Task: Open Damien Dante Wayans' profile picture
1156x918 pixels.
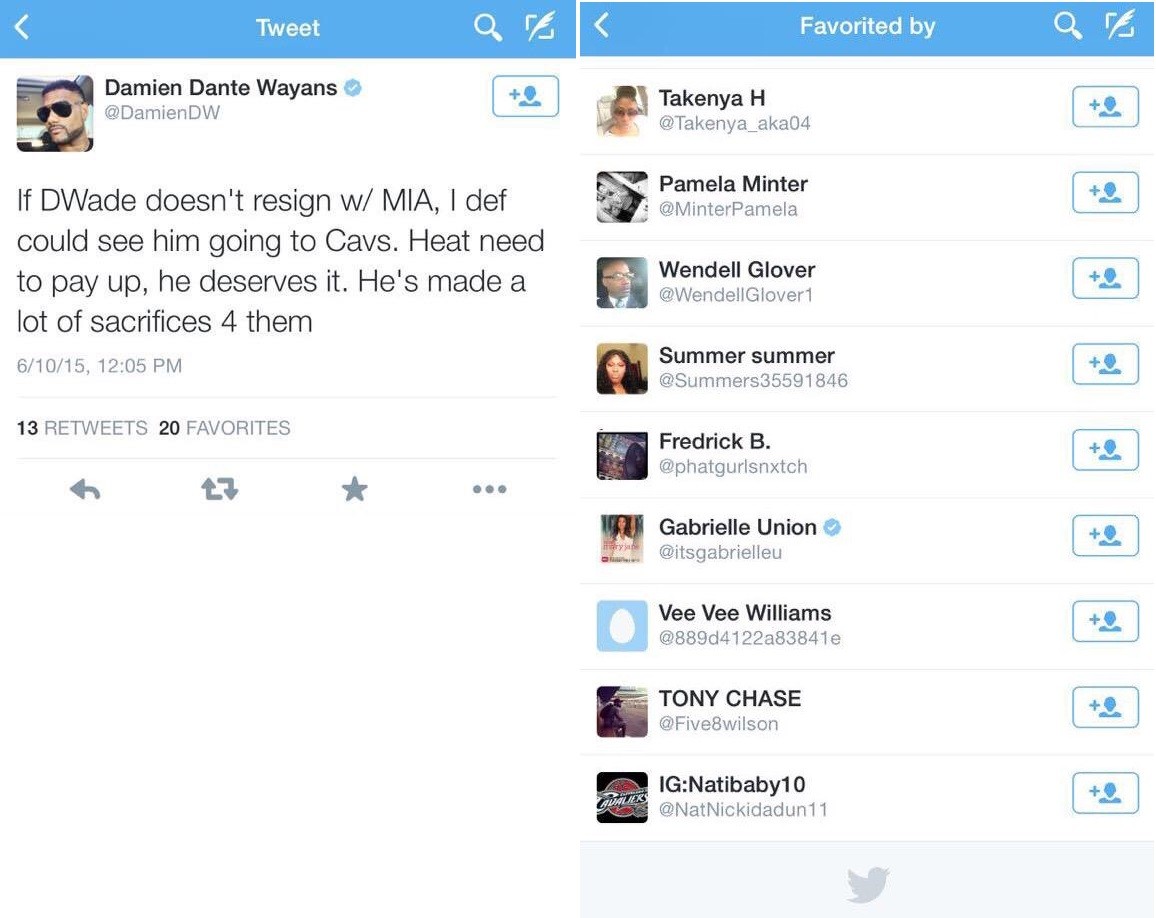Action: [55, 113]
